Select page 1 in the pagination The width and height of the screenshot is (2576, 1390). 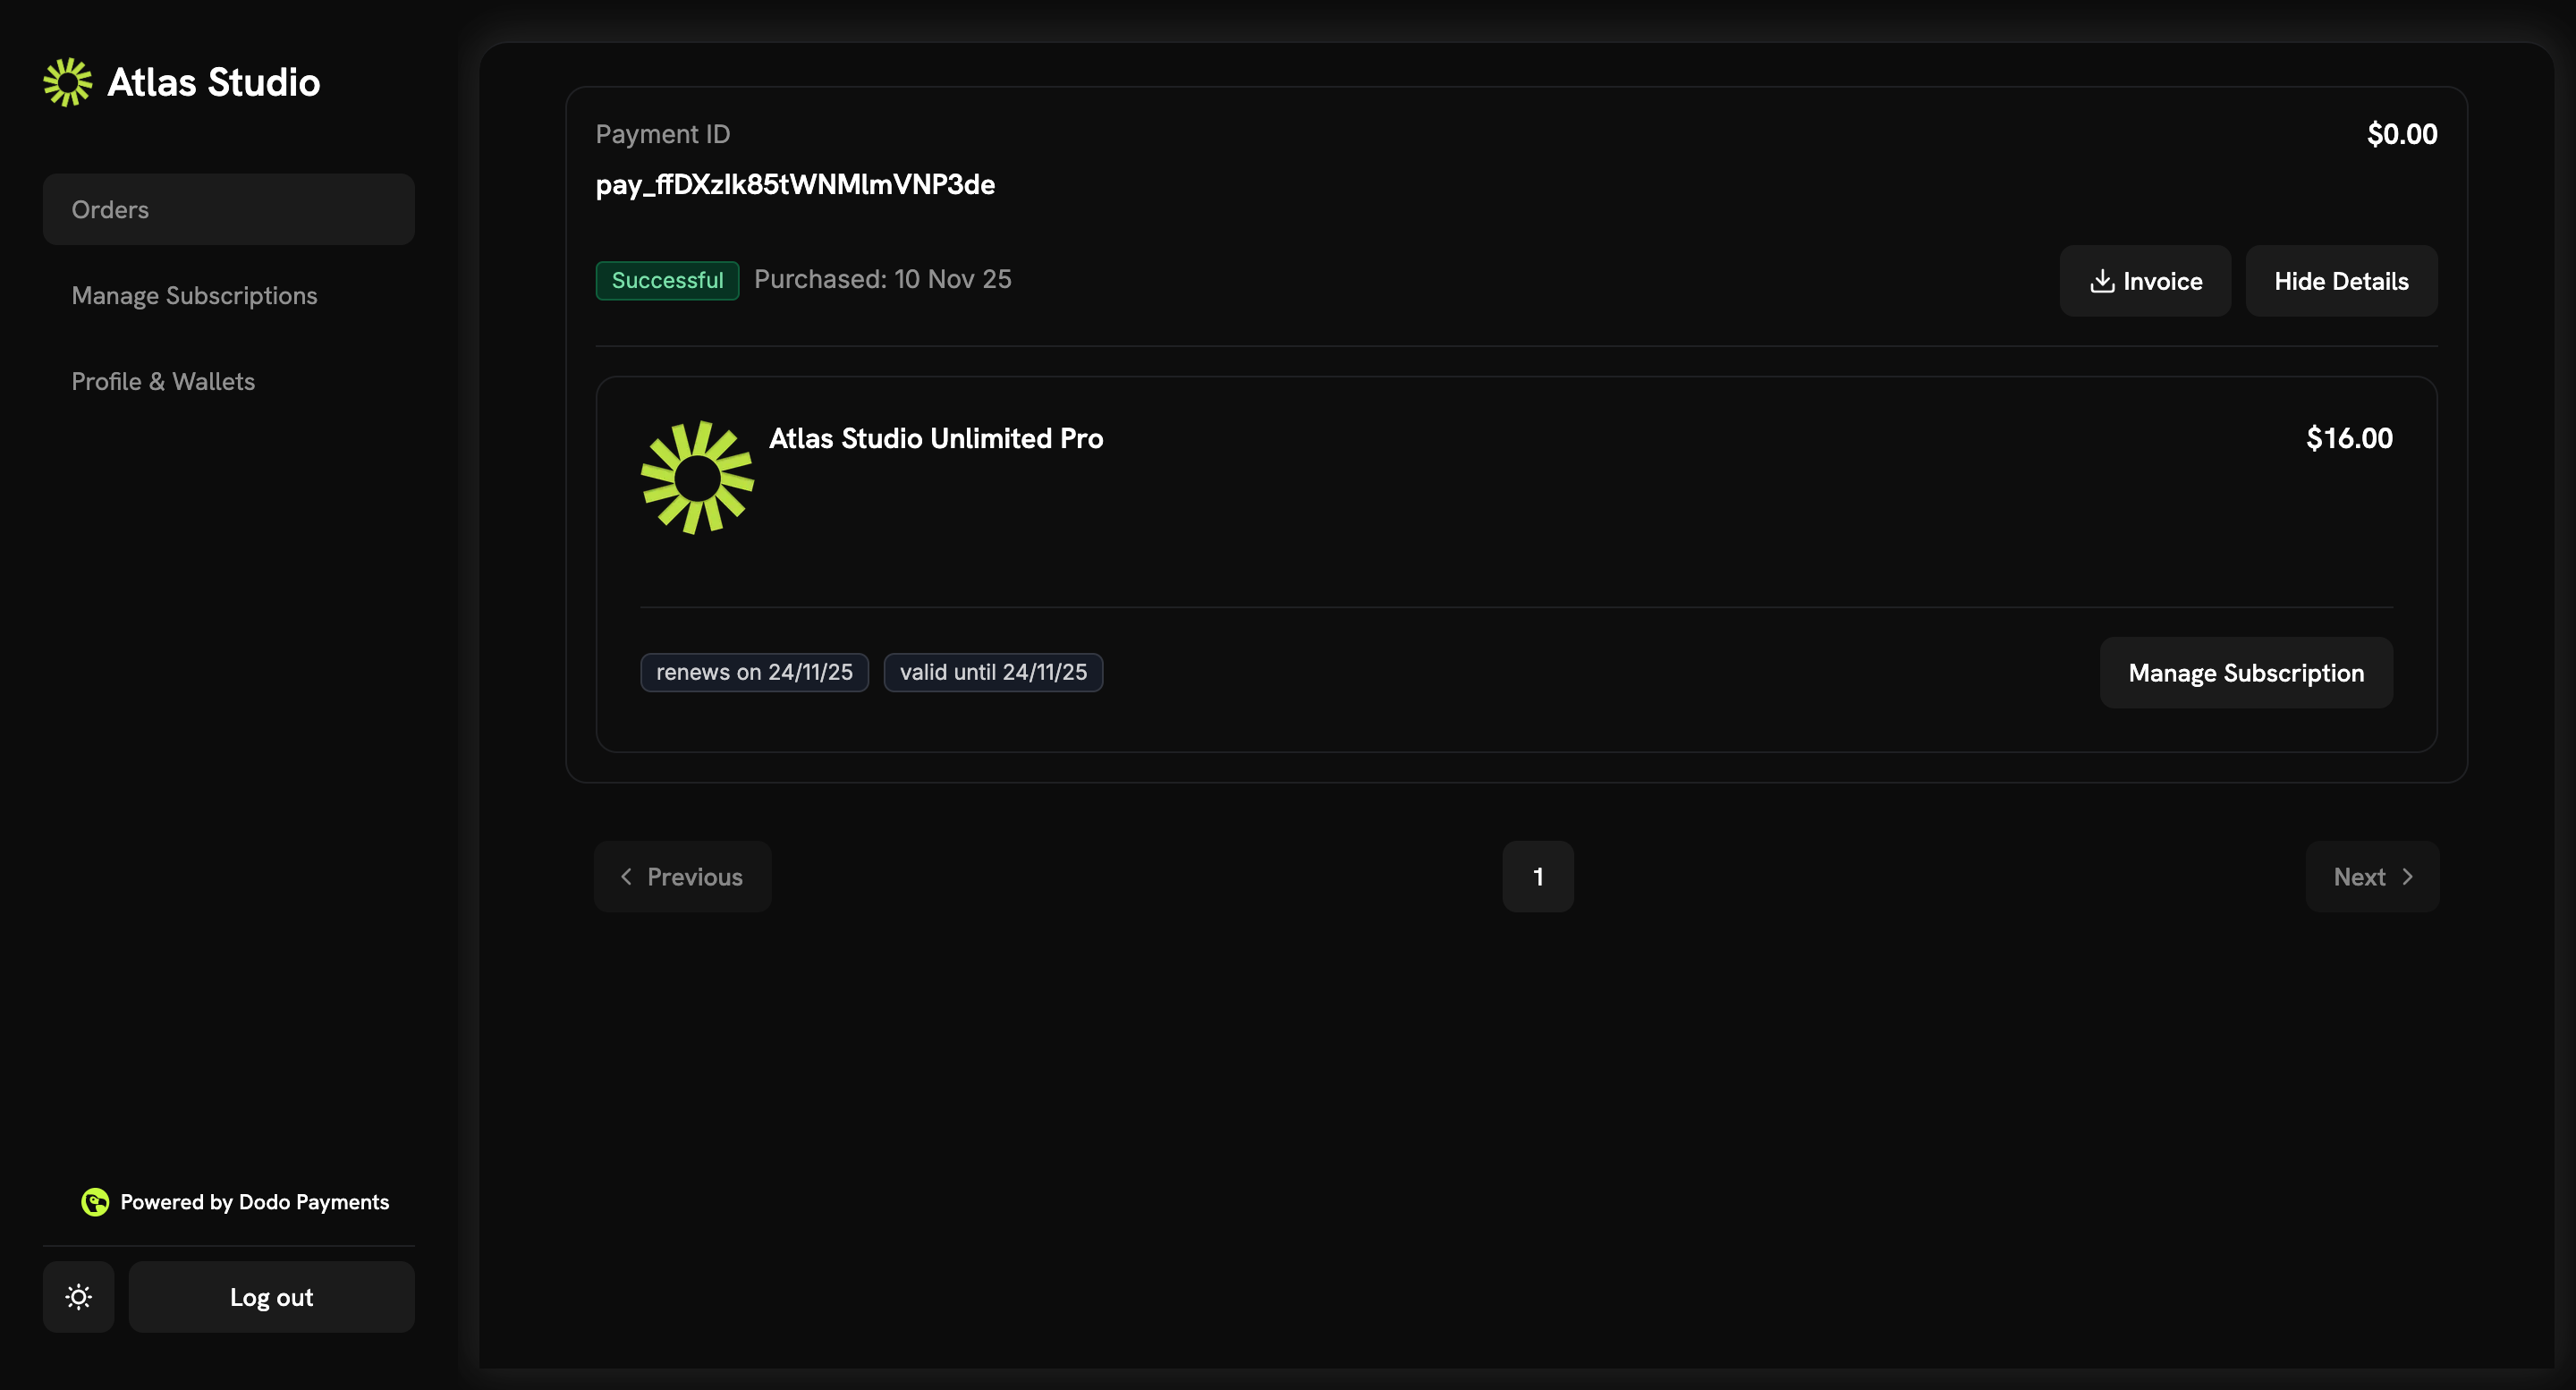point(1538,876)
